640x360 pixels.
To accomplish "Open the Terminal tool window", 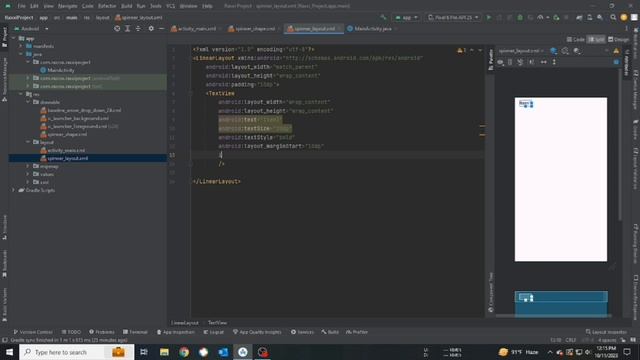I will (135, 332).
